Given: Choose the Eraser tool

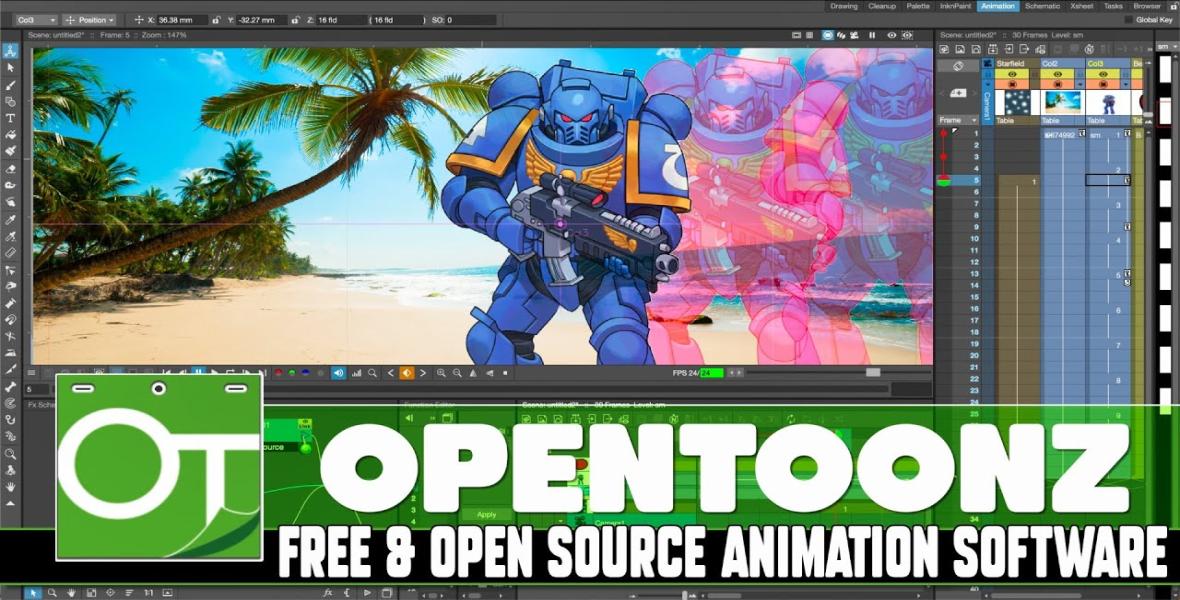Looking at the screenshot, I should (x=11, y=169).
